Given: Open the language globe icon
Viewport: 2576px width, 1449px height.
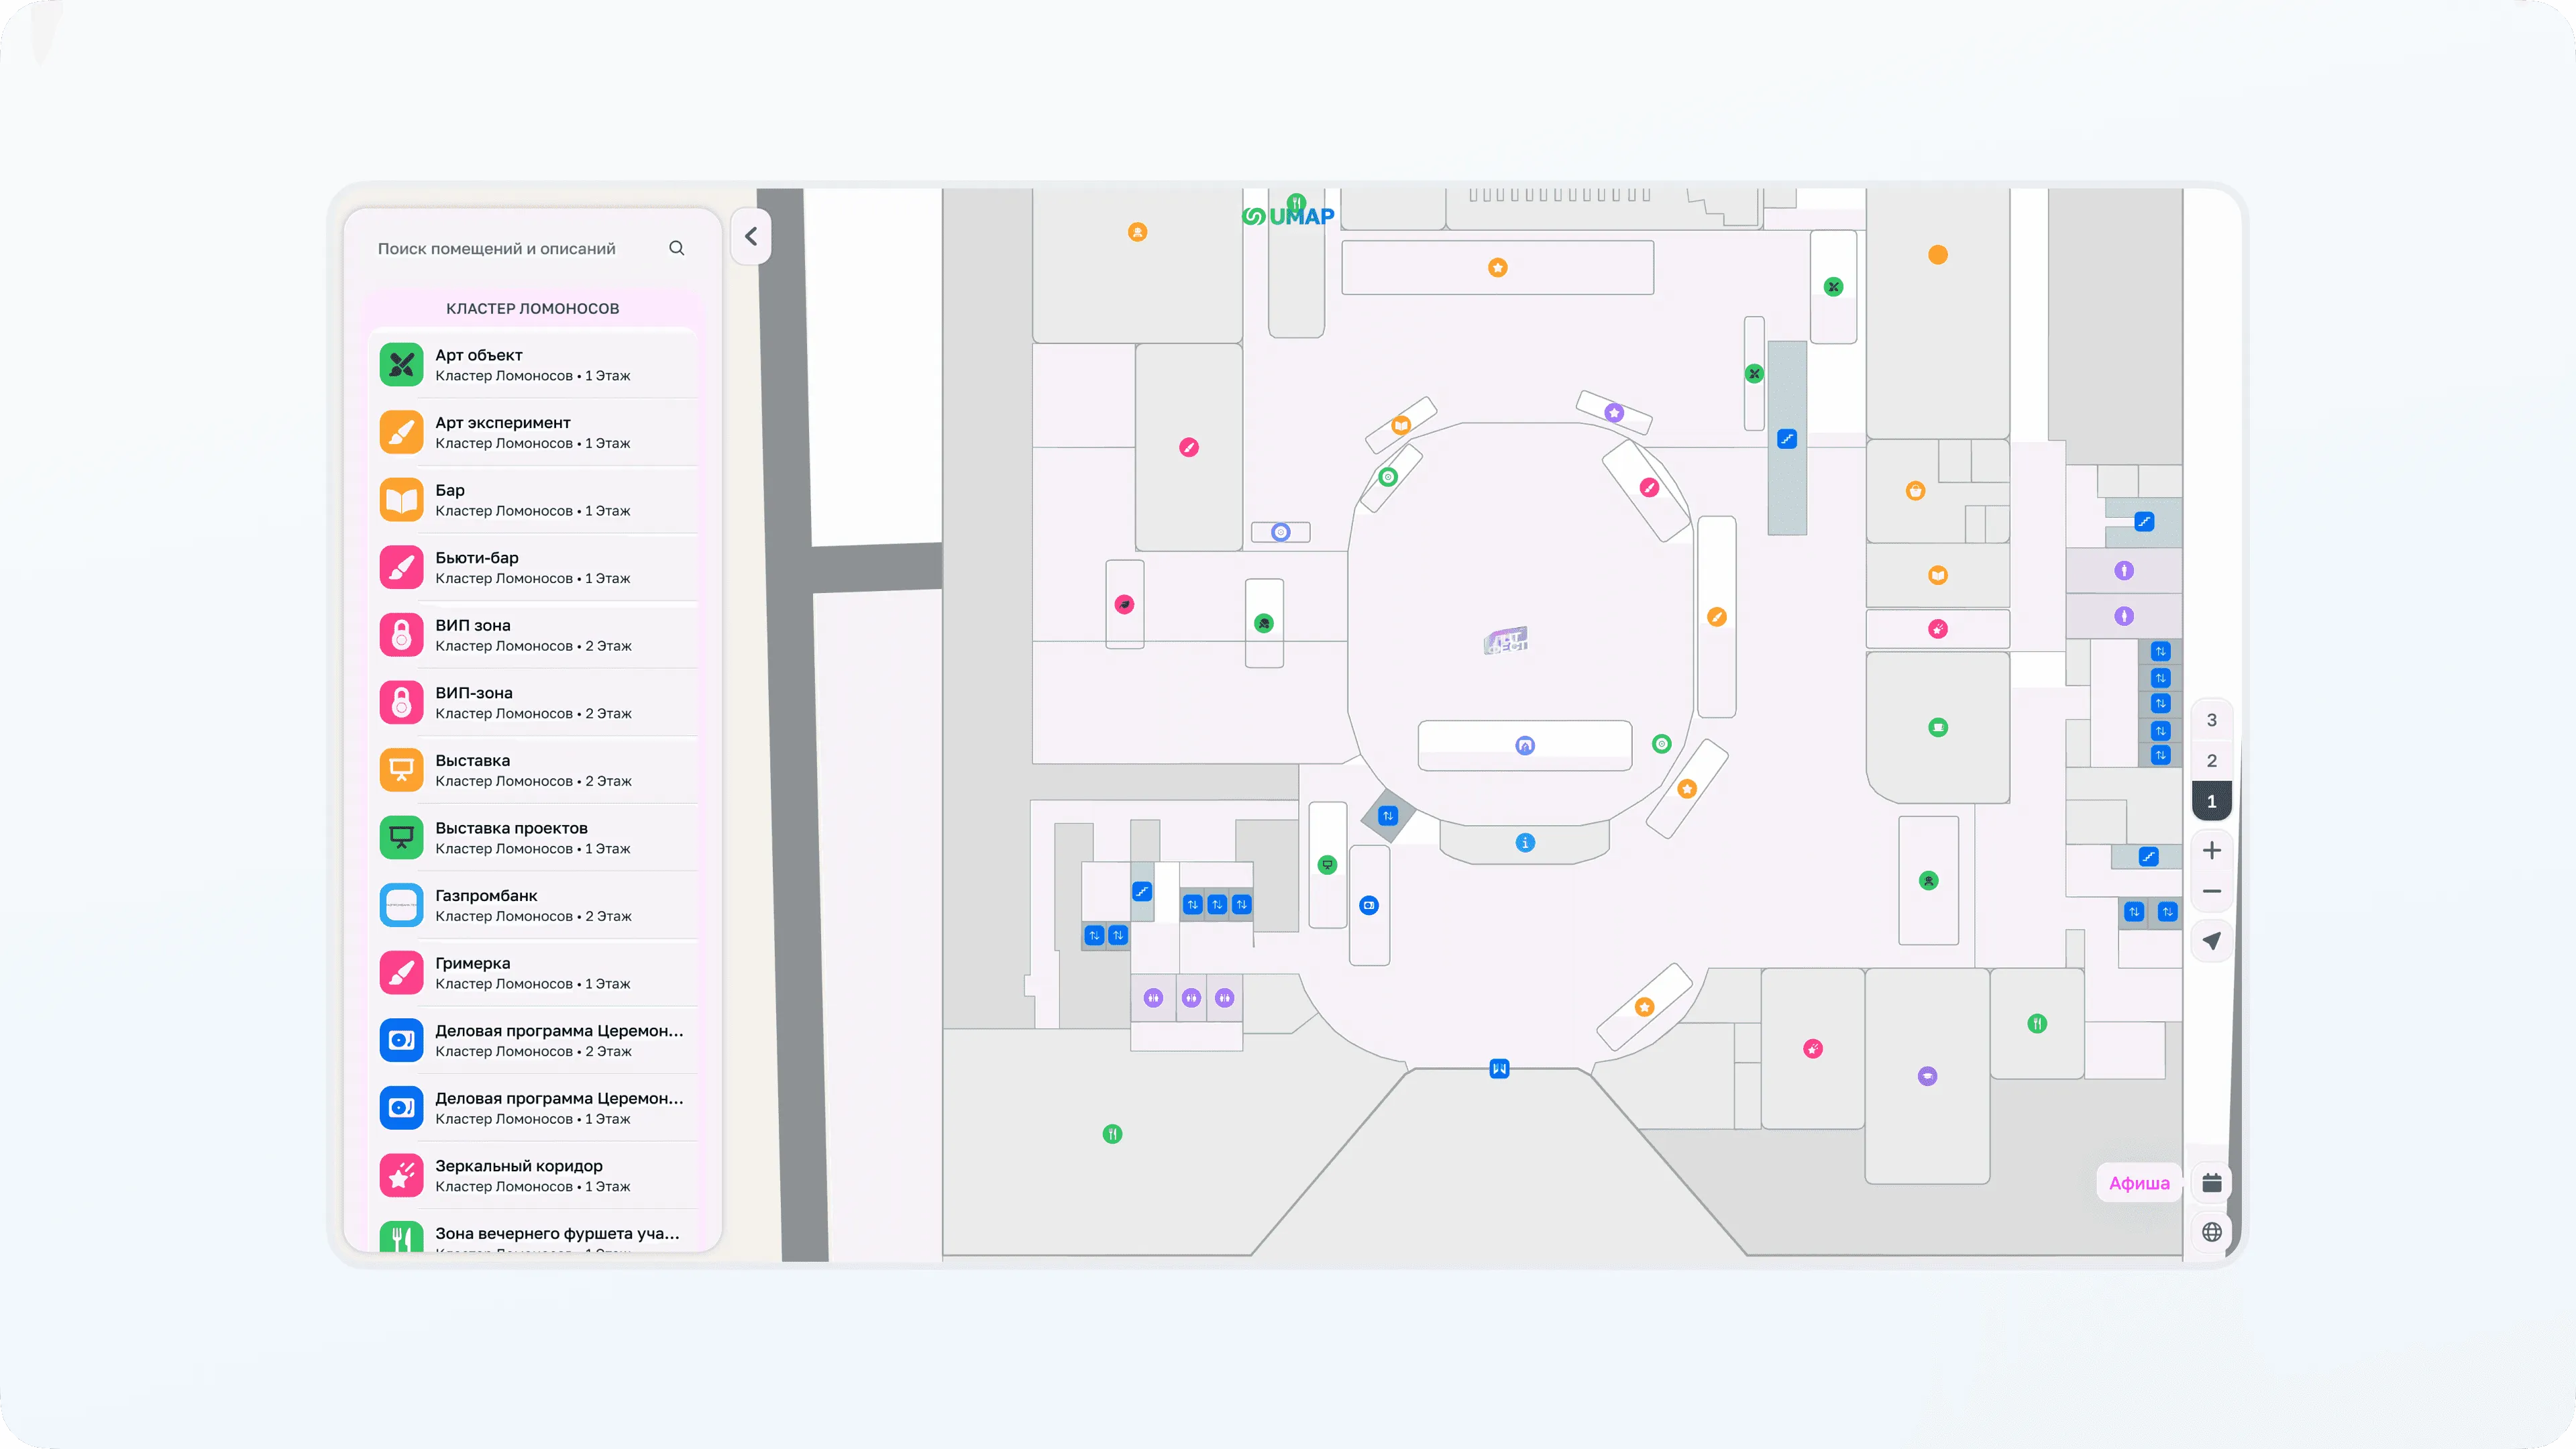Looking at the screenshot, I should coord(2212,1232).
